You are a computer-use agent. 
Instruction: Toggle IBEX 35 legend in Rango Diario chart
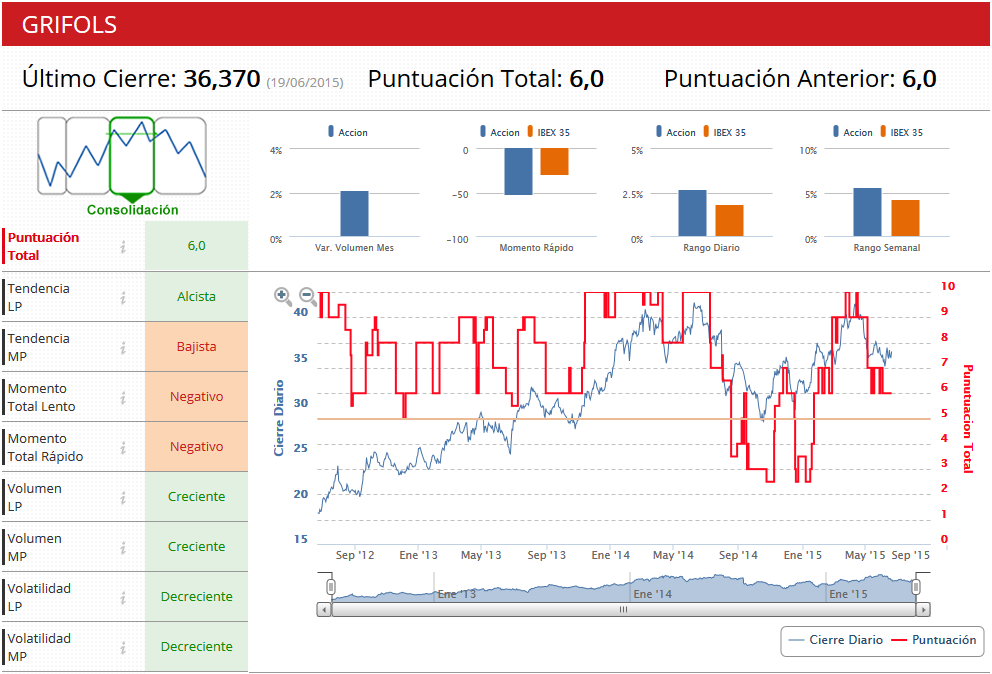pyautogui.click(x=724, y=132)
